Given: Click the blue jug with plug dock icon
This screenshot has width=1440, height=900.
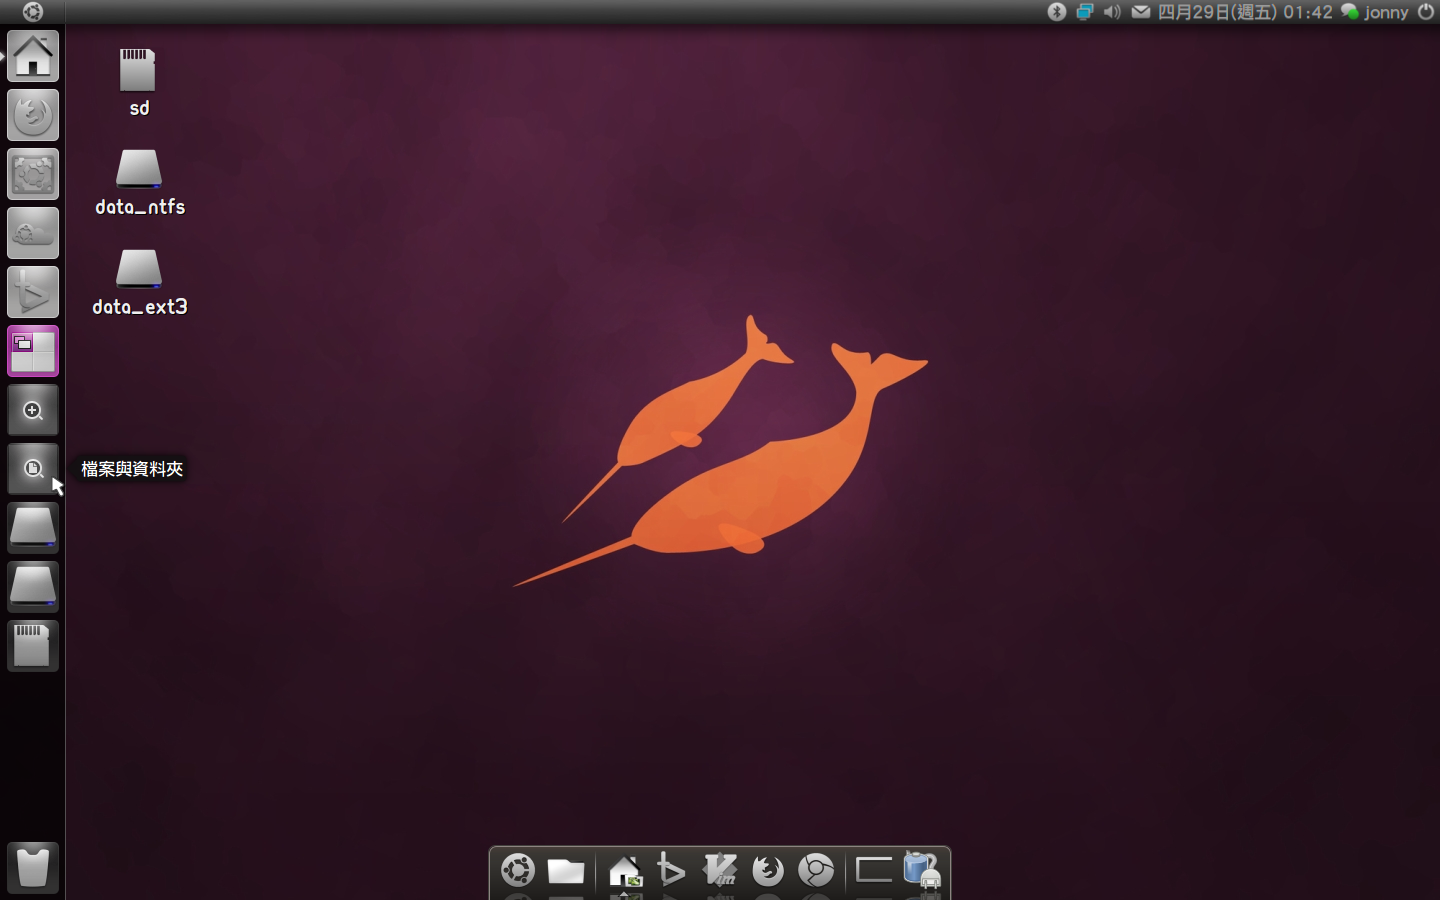Looking at the screenshot, I should pyautogui.click(x=922, y=869).
